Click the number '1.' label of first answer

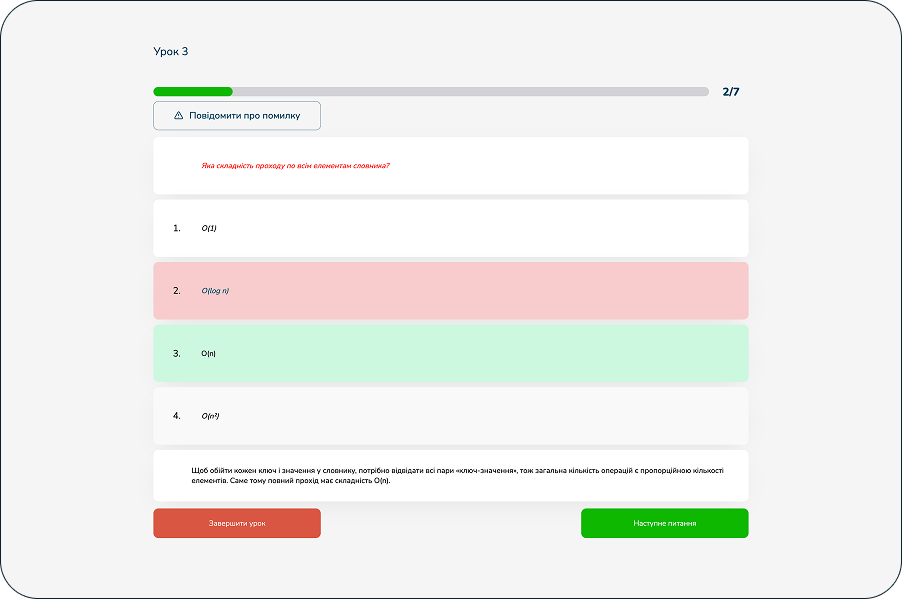(x=177, y=228)
